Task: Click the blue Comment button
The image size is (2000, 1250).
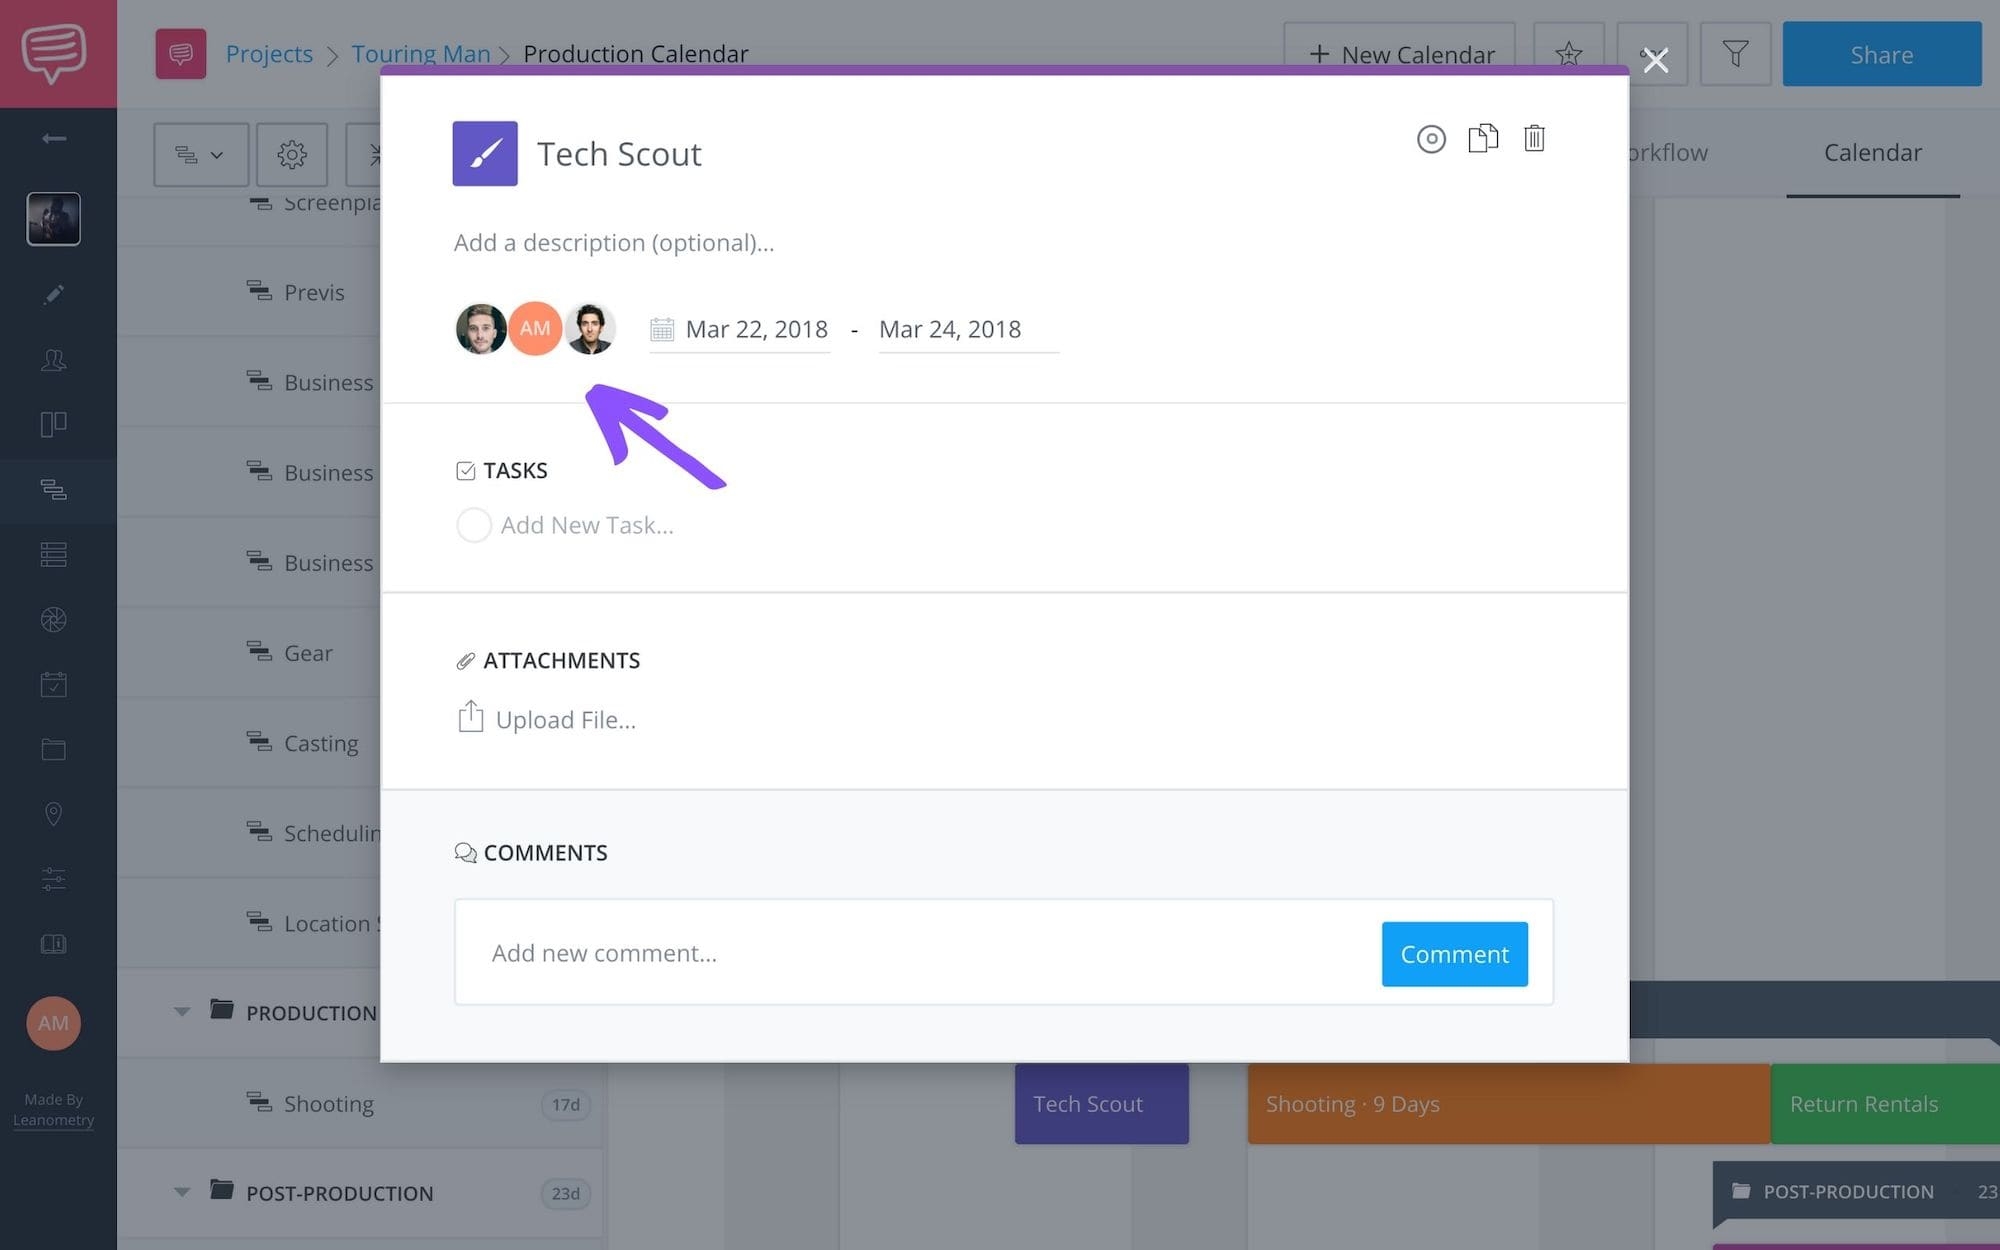Action: (x=1454, y=954)
